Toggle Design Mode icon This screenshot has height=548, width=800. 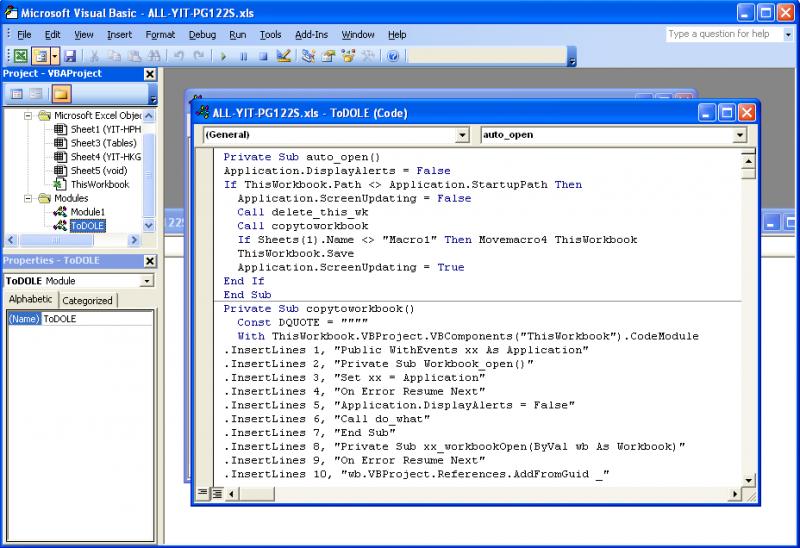point(283,56)
